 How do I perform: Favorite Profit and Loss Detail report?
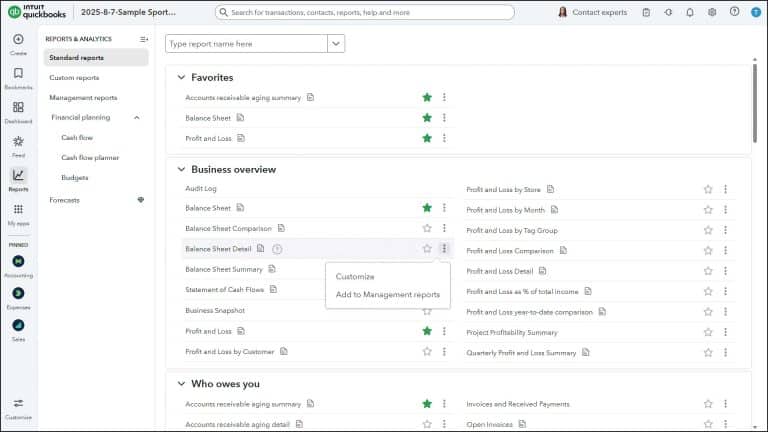708,271
